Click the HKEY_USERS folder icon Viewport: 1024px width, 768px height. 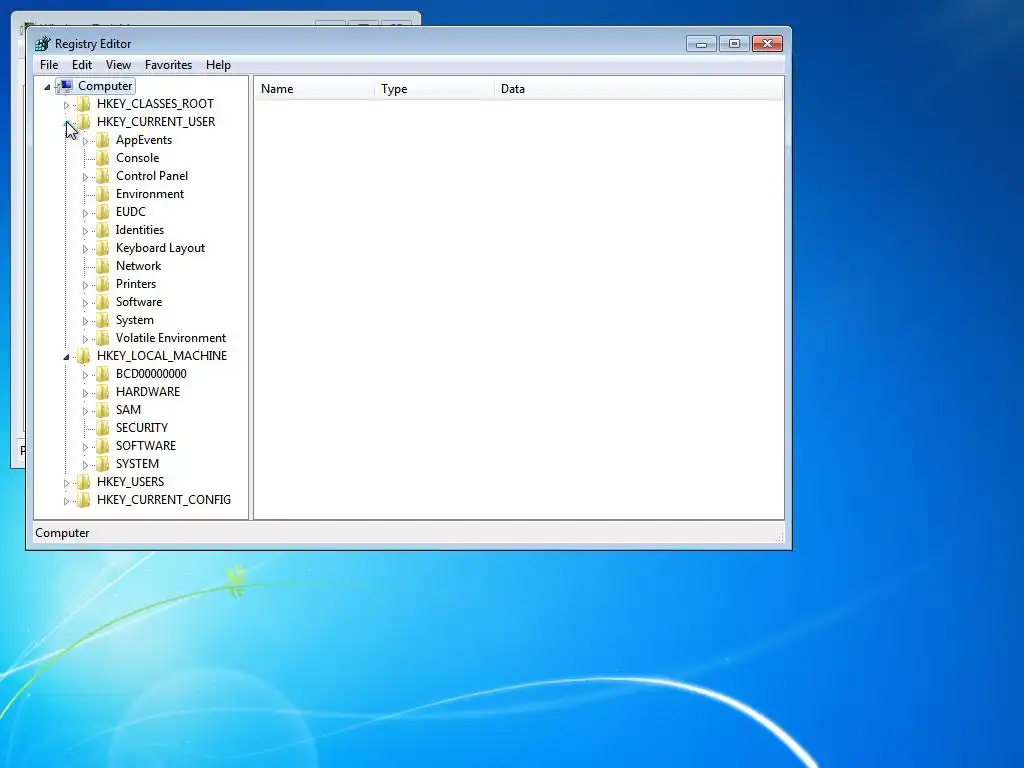pyautogui.click(x=84, y=482)
